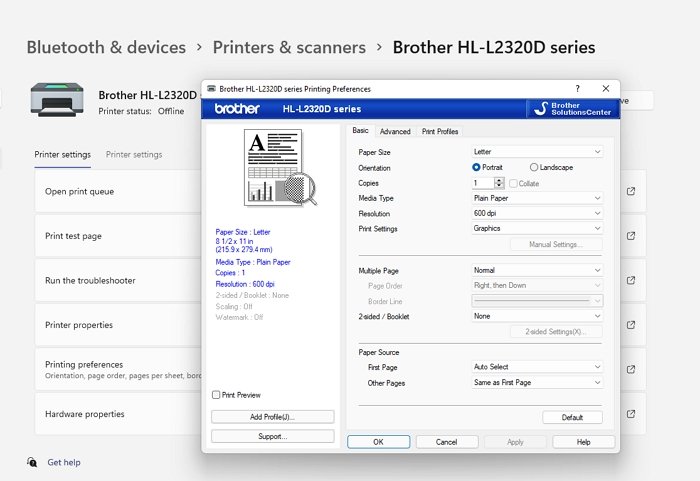The height and width of the screenshot is (481, 700).
Task: Increase the Copies spinner value
Action: point(501,180)
